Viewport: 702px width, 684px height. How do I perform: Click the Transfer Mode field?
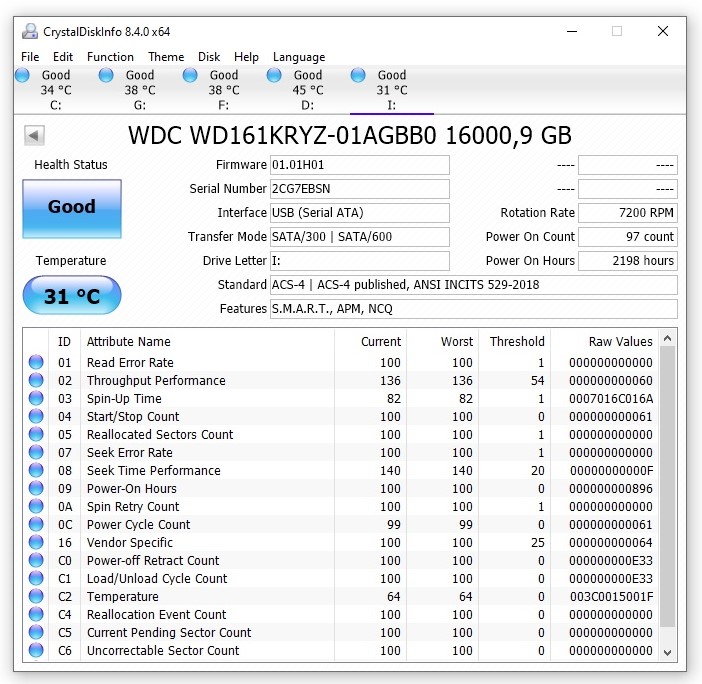(360, 237)
